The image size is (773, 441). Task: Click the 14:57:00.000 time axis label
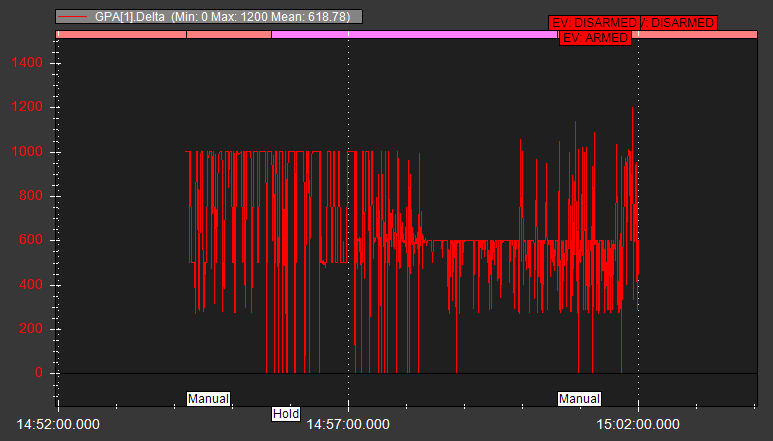pos(348,424)
